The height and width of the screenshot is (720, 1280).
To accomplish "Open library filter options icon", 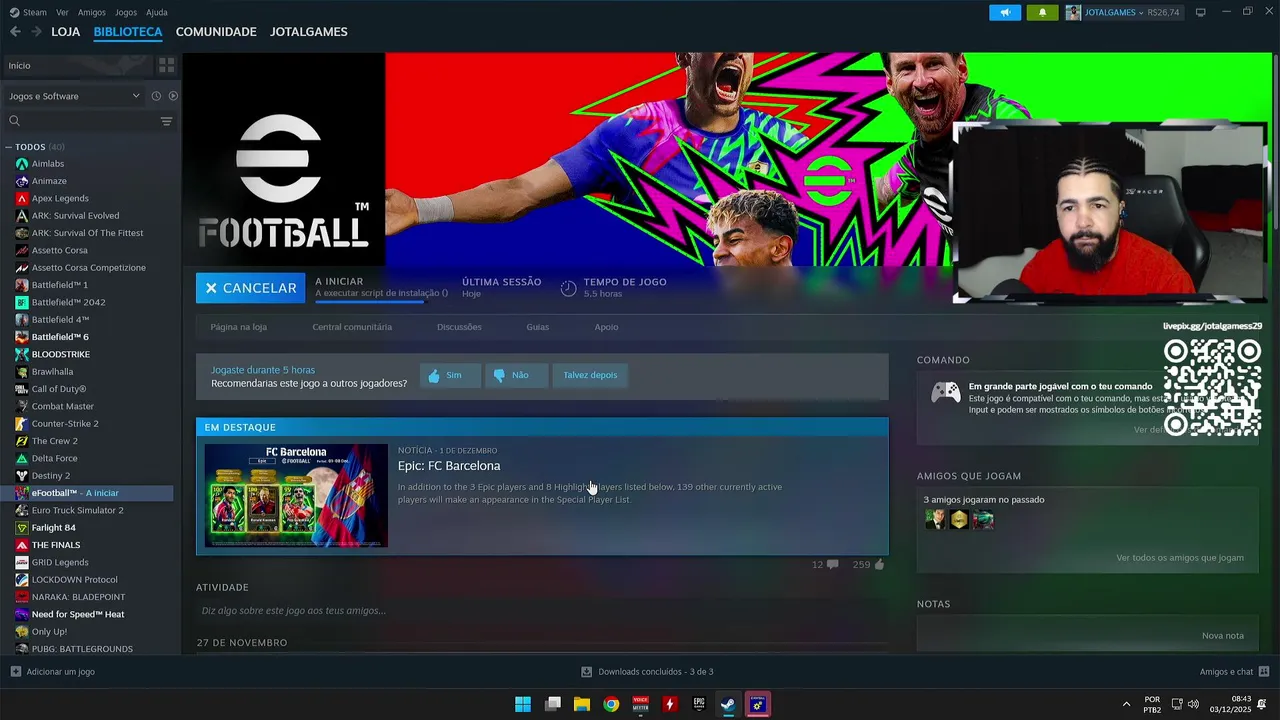I will [166, 121].
